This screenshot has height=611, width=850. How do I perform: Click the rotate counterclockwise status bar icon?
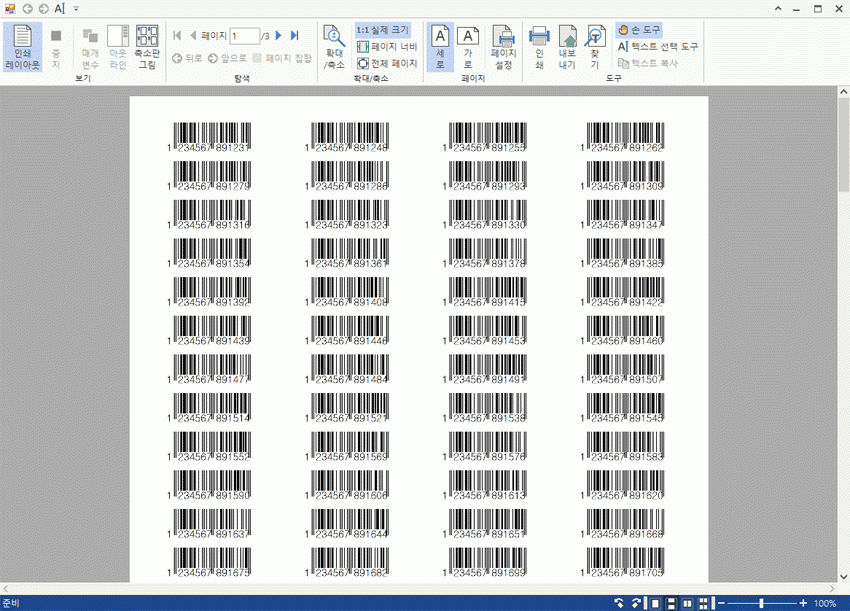[619, 603]
